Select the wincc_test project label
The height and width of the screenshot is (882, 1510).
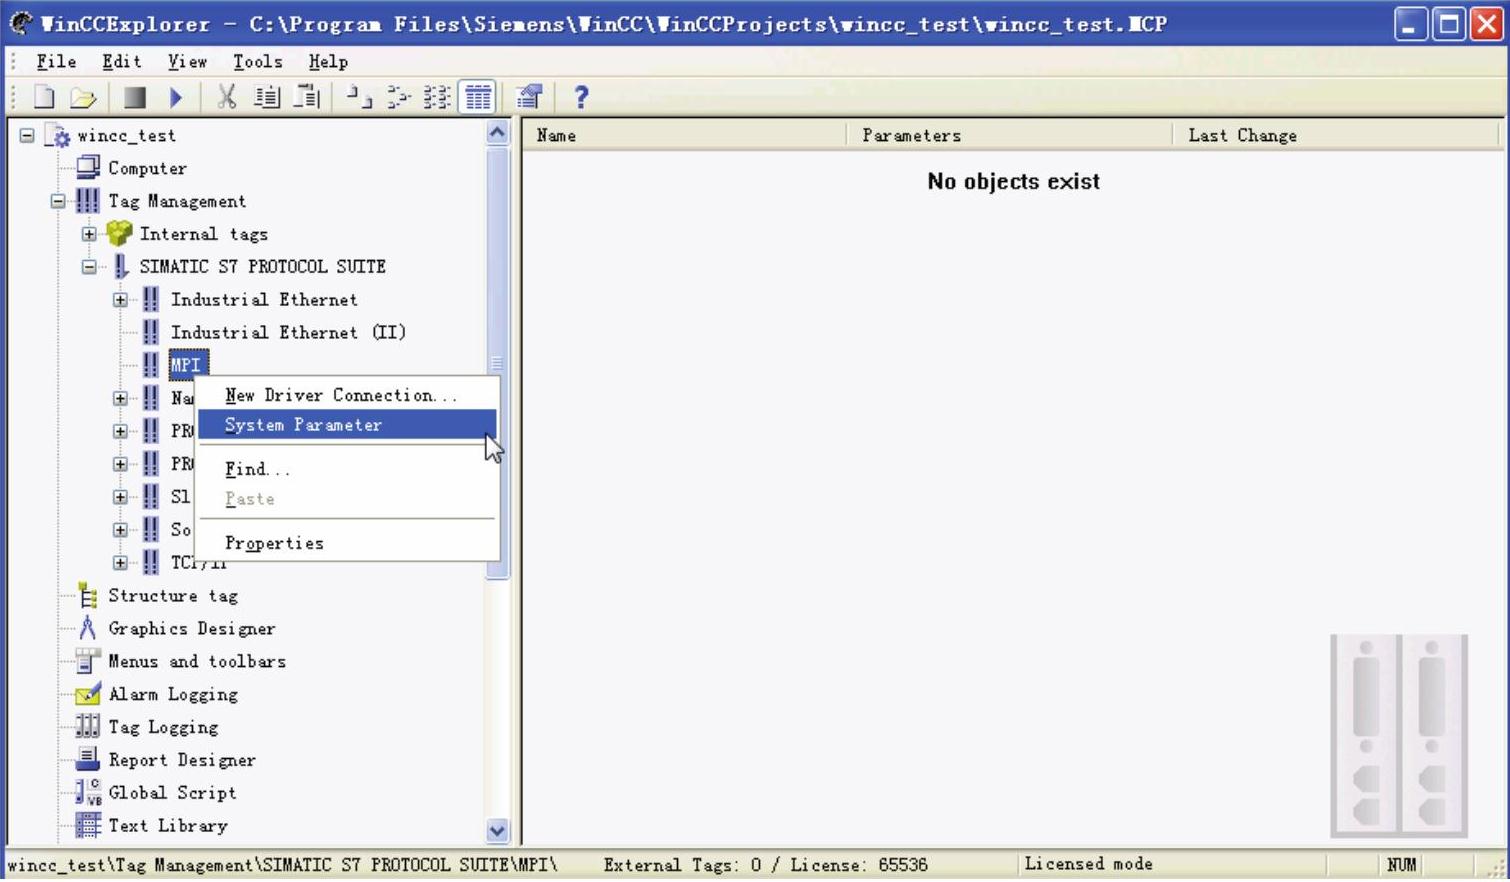127,135
